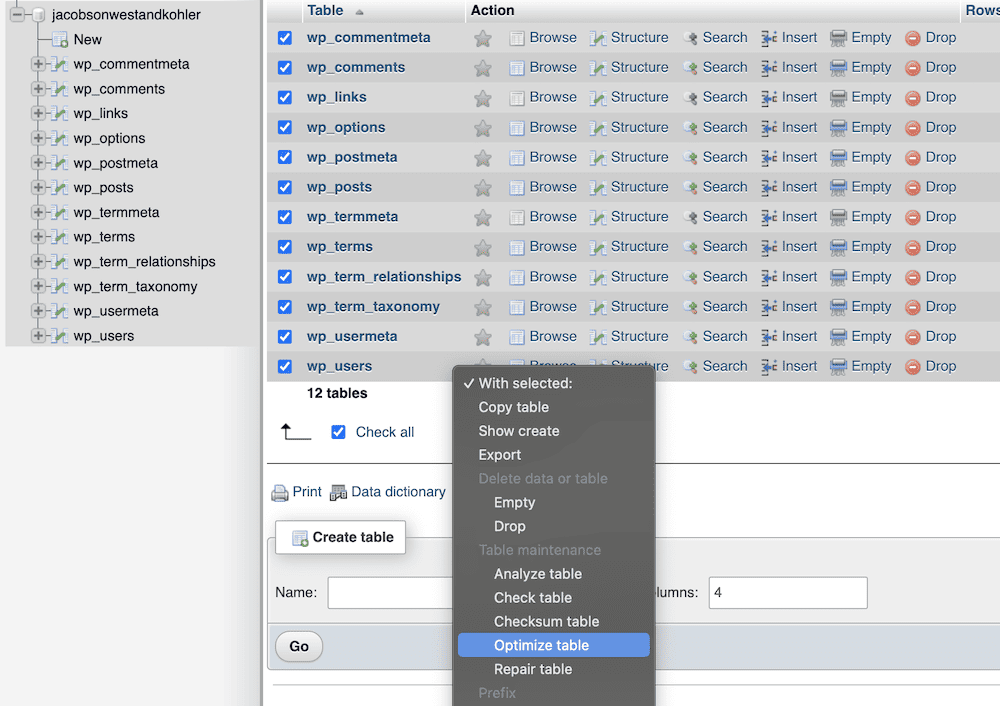The height and width of the screenshot is (706, 1000).
Task: Expand wp_term_taxonomy tree node
Action: [38, 286]
